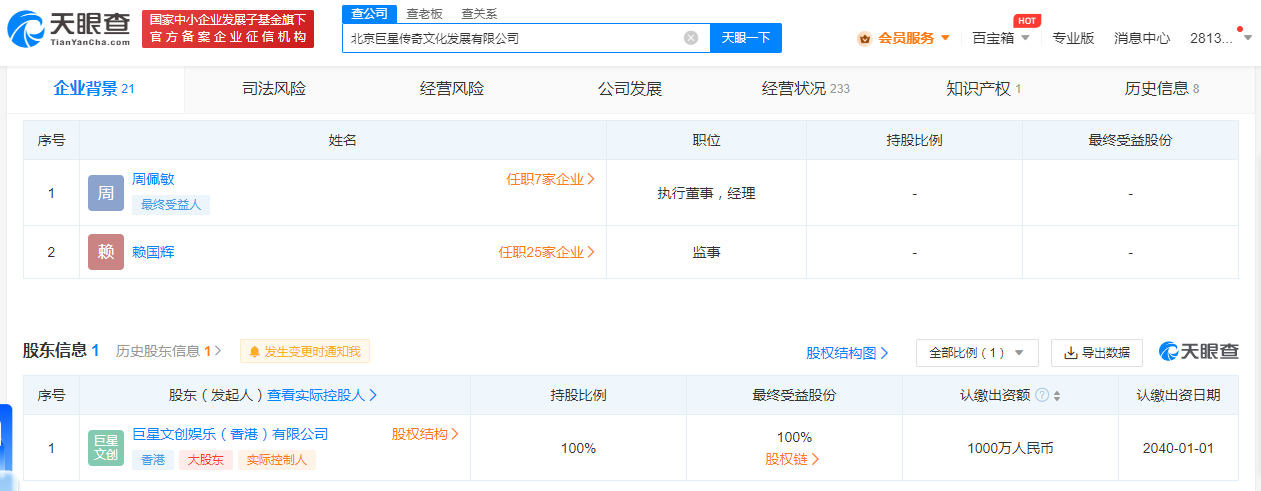This screenshot has width=1261, height=491.
Task: Click the bell icon in the change notification button
Action: 255,352
